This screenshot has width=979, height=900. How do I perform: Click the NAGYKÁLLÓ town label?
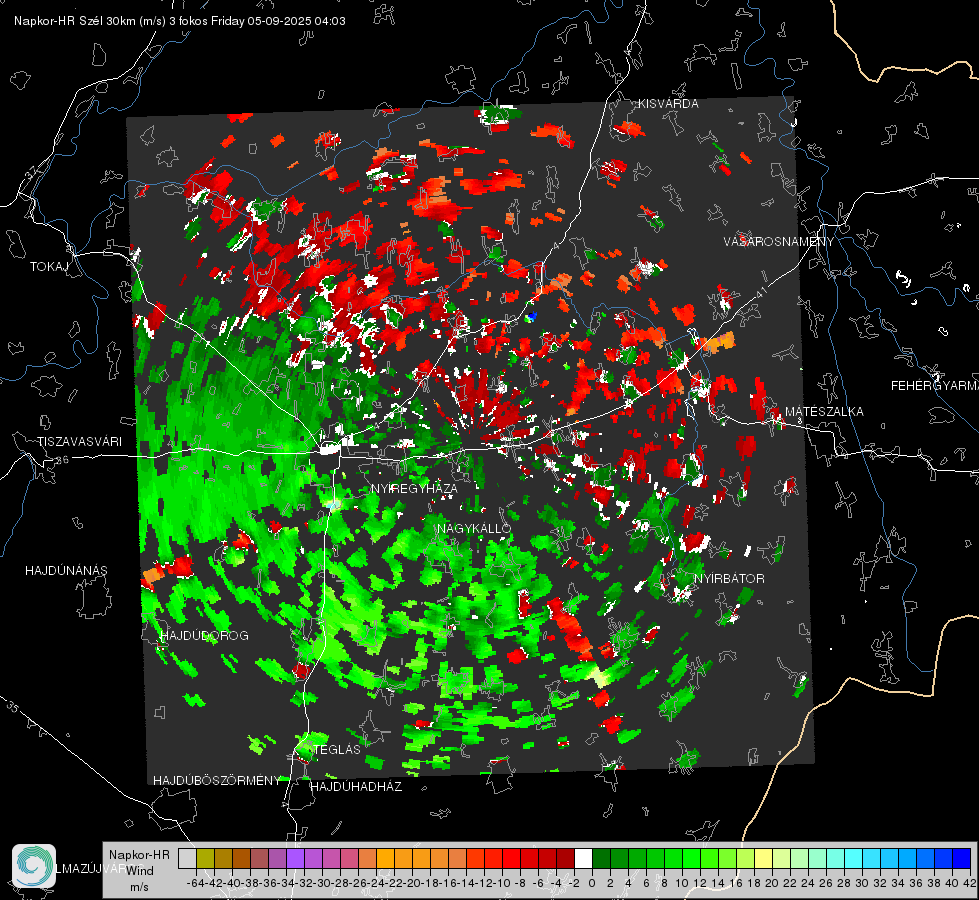(x=474, y=529)
